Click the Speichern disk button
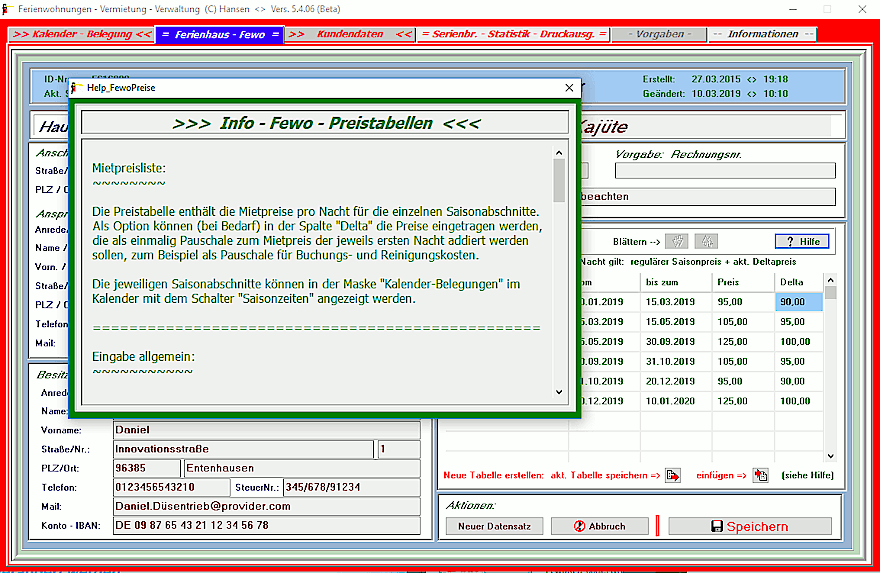Screen dimensions: 880x573 749,526
